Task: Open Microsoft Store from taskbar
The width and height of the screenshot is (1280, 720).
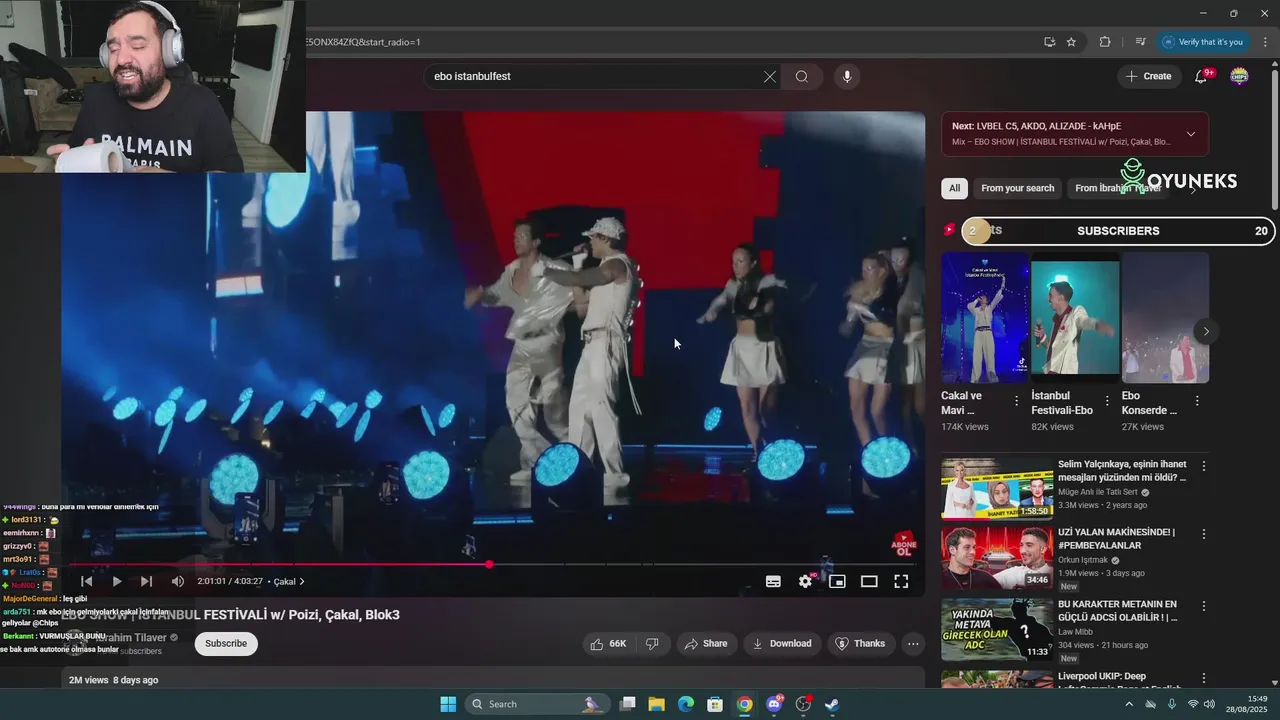Action: coord(715,704)
